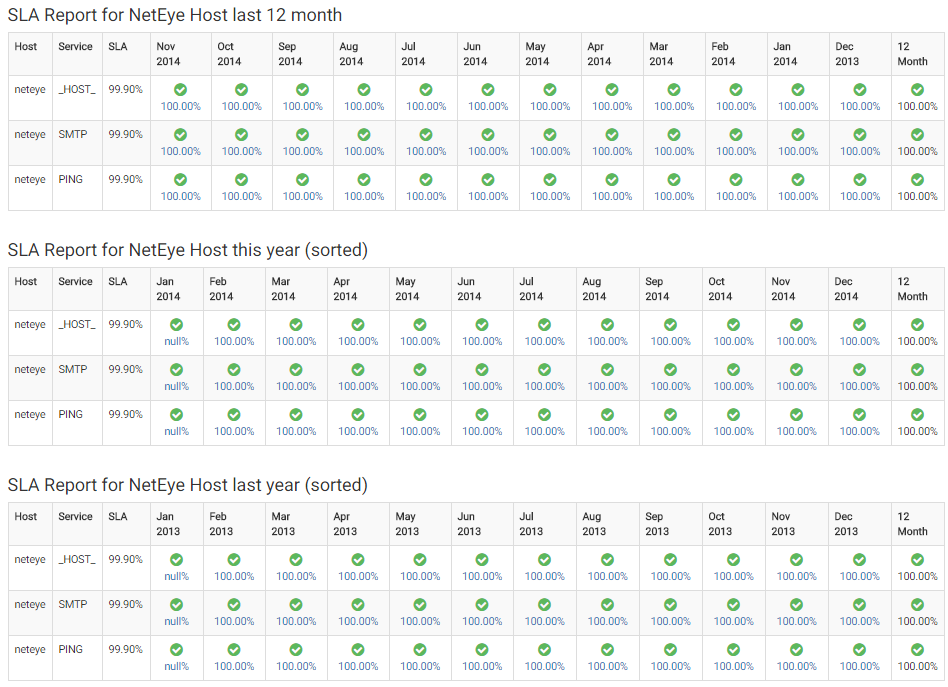Viewport: 948px width, 687px height.
Task: Click green check icon for _HOST_ Jan 2014 in this year table
Action: (x=176, y=325)
